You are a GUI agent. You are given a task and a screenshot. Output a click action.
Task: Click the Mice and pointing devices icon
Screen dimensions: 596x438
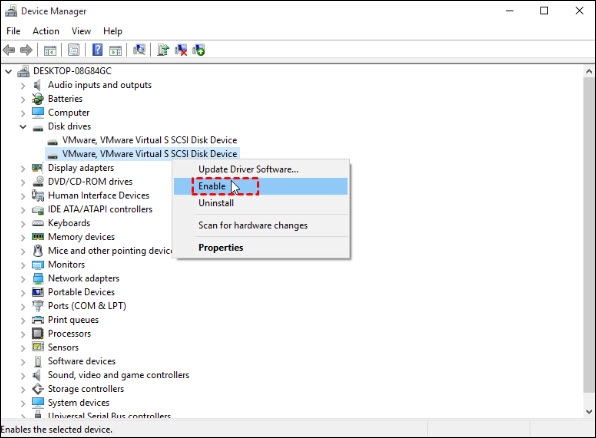click(x=38, y=251)
